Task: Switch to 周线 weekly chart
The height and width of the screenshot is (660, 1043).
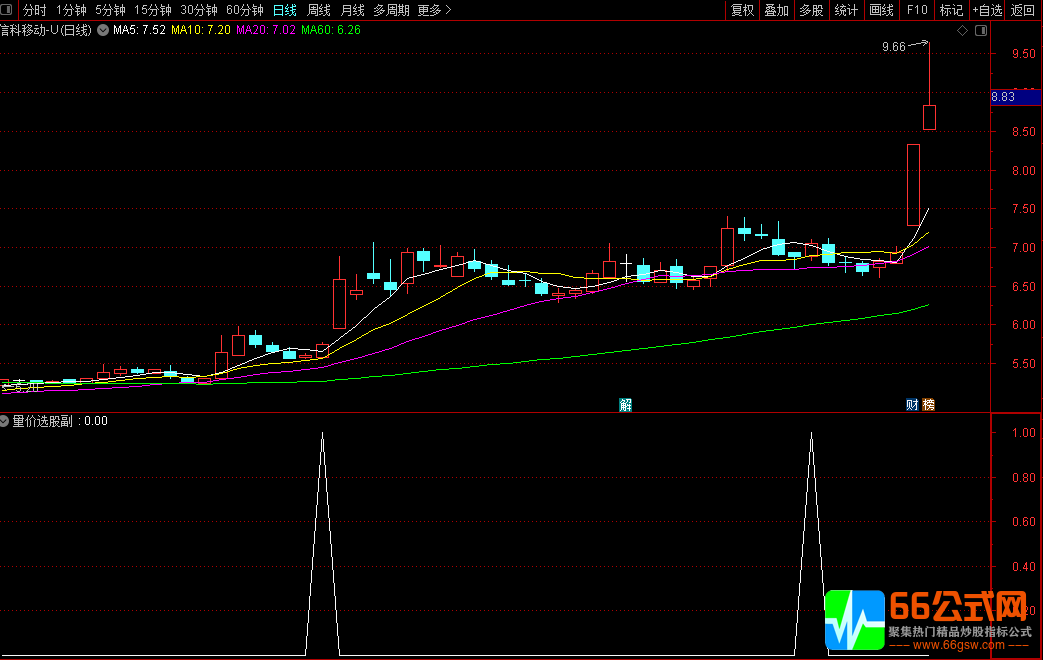Action: tap(318, 10)
